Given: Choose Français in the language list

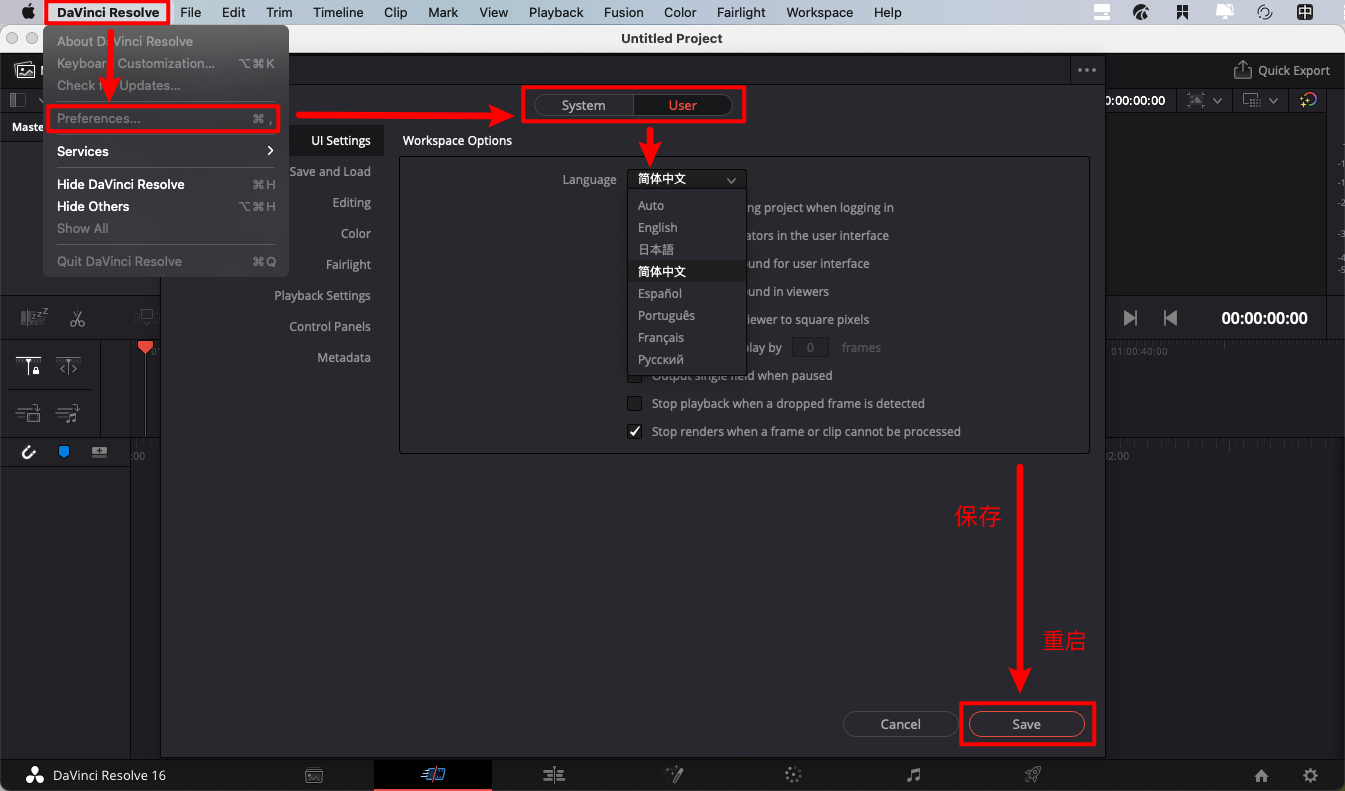Looking at the screenshot, I should [687, 337].
